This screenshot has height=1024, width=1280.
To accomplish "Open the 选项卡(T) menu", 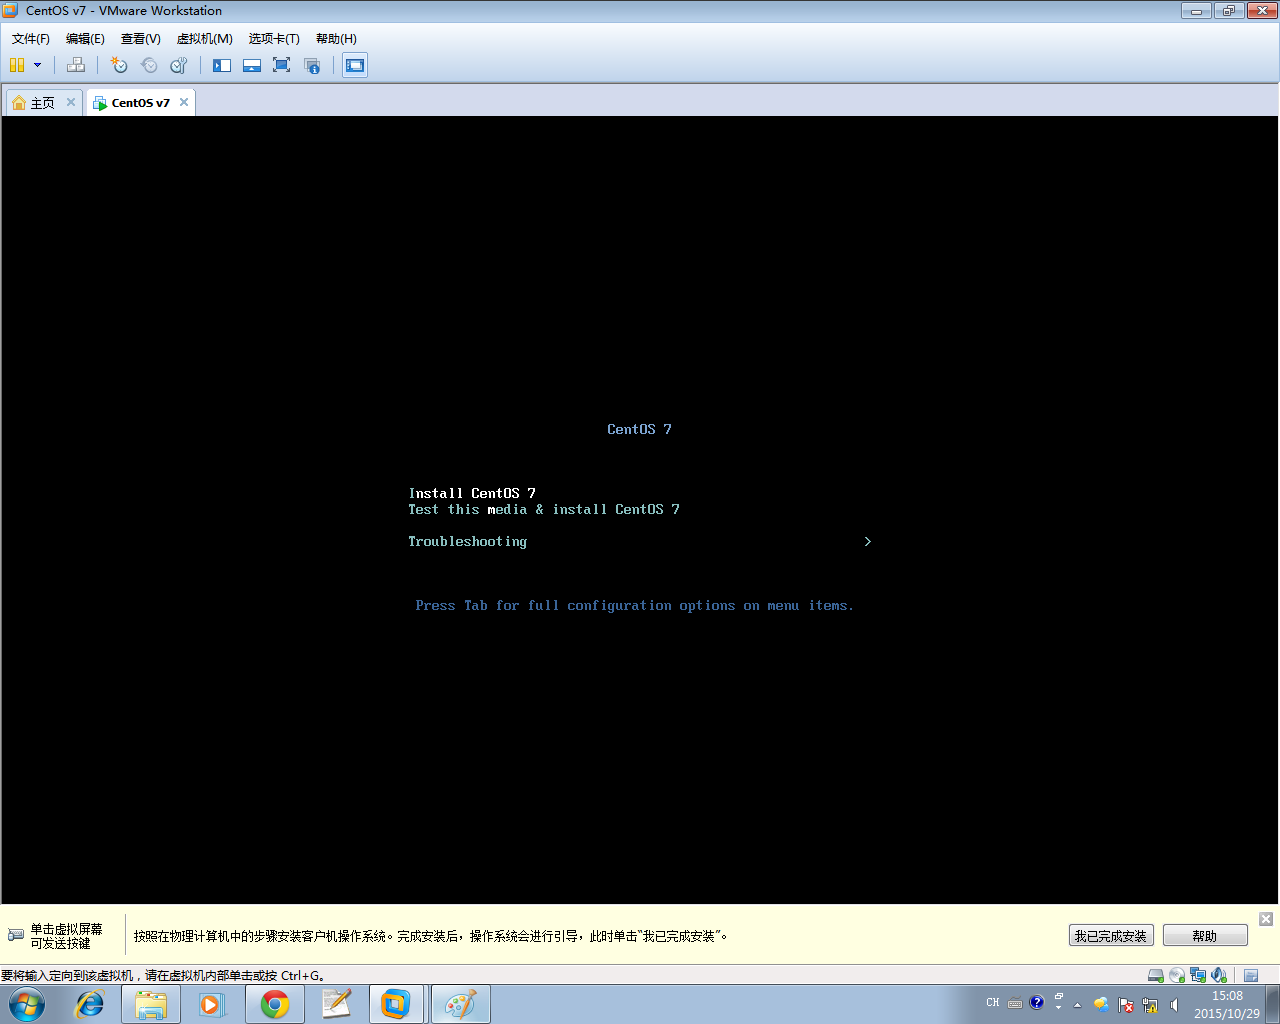I will (x=274, y=38).
